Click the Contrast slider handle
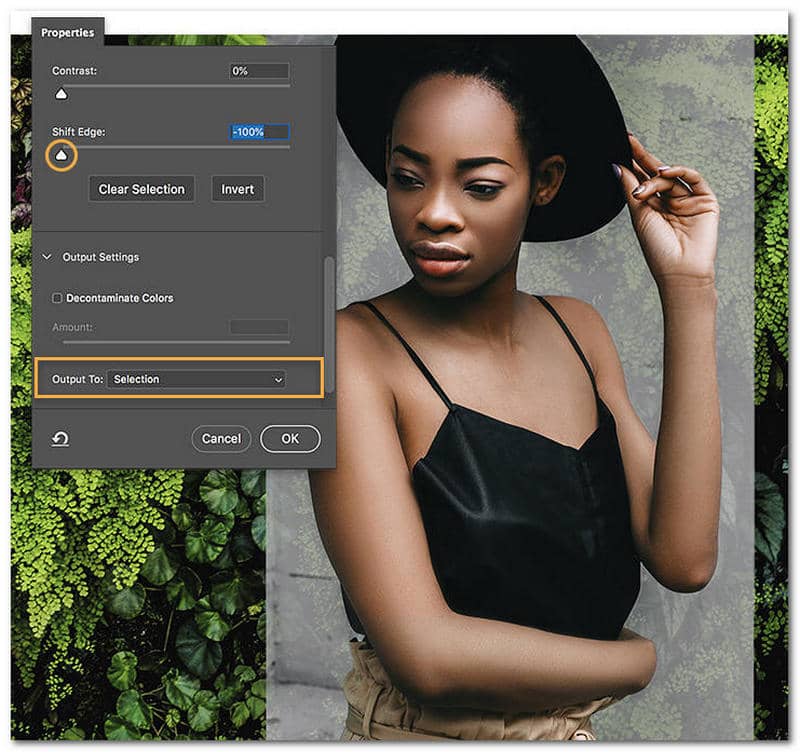Screen dimensions: 800x752 point(61,94)
